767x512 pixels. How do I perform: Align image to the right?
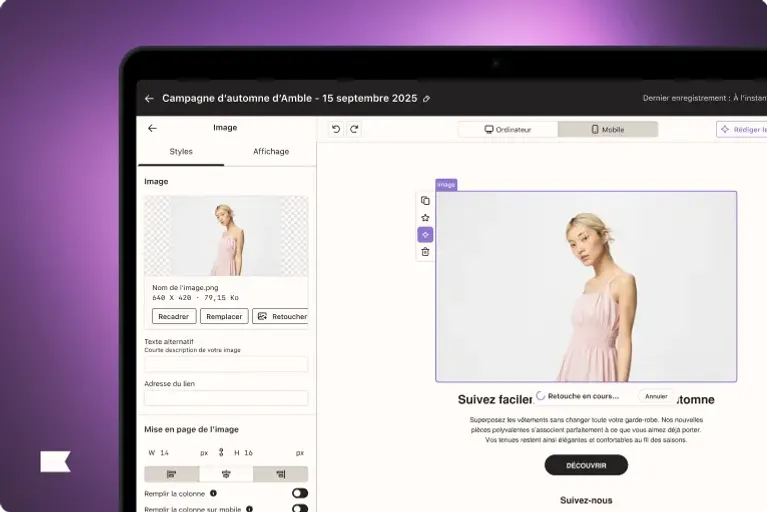[280, 474]
